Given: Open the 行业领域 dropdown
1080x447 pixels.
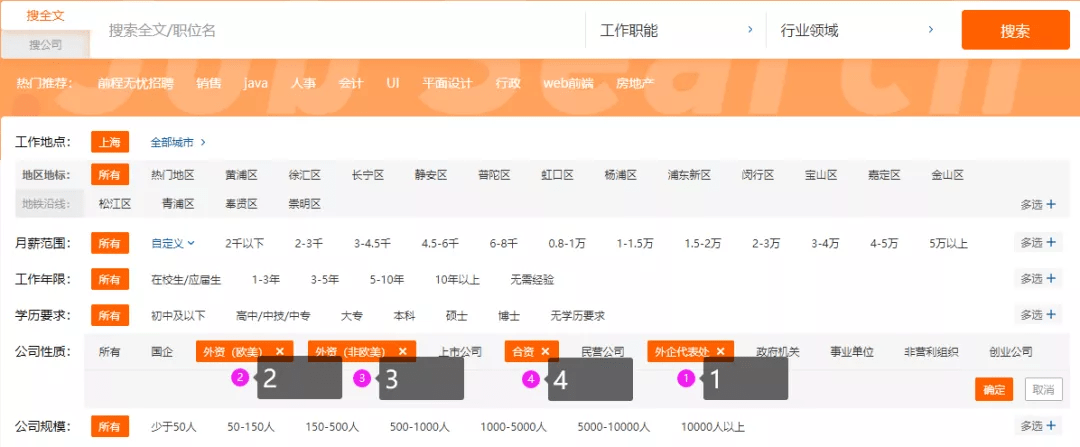Looking at the screenshot, I should click(x=856, y=30).
